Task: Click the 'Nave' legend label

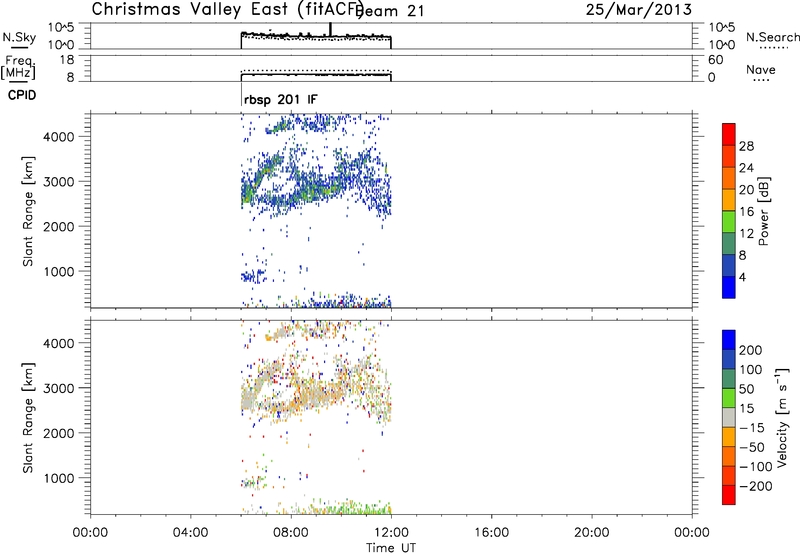Action: click(761, 69)
